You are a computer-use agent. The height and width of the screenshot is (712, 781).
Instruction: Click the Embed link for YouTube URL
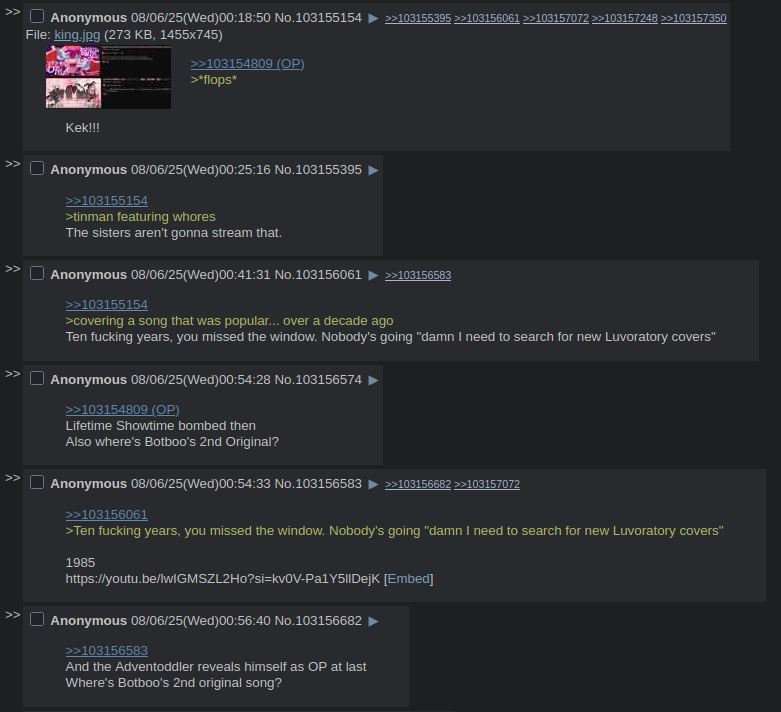tap(408, 579)
